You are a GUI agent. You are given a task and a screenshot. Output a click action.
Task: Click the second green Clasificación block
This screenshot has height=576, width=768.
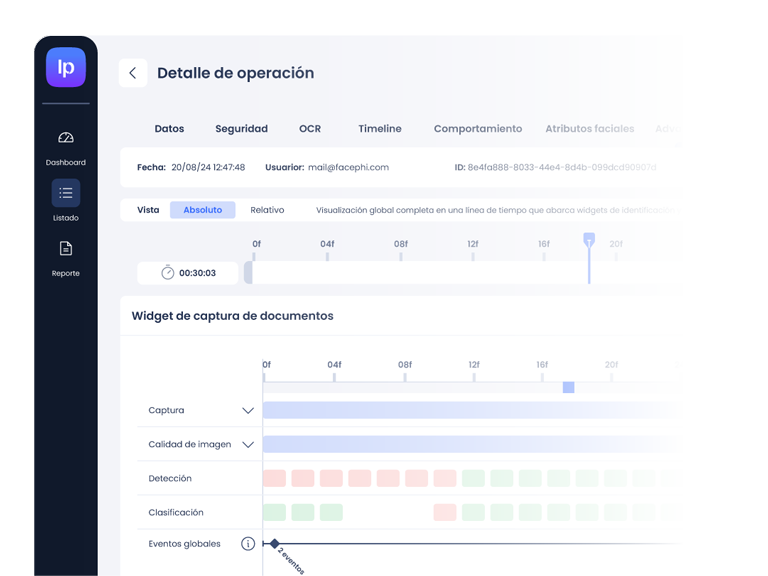coord(303,512)
